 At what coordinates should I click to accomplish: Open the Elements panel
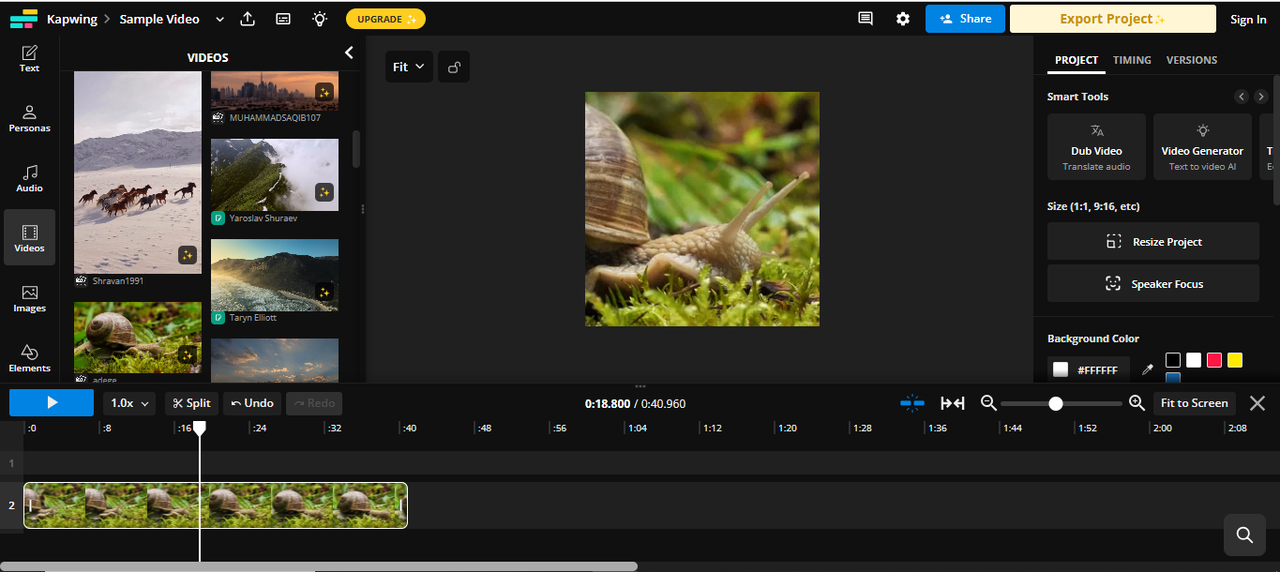(x=29, y=359)
